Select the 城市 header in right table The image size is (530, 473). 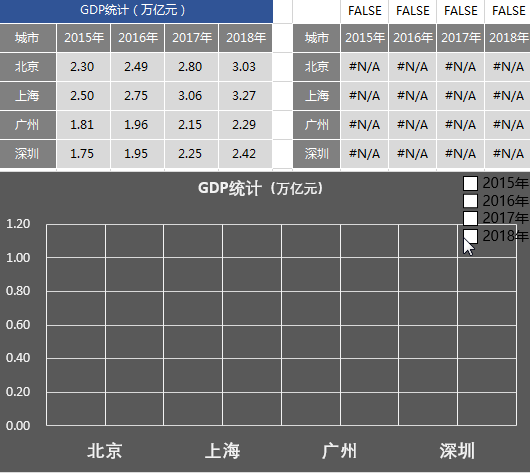point(316,38)
